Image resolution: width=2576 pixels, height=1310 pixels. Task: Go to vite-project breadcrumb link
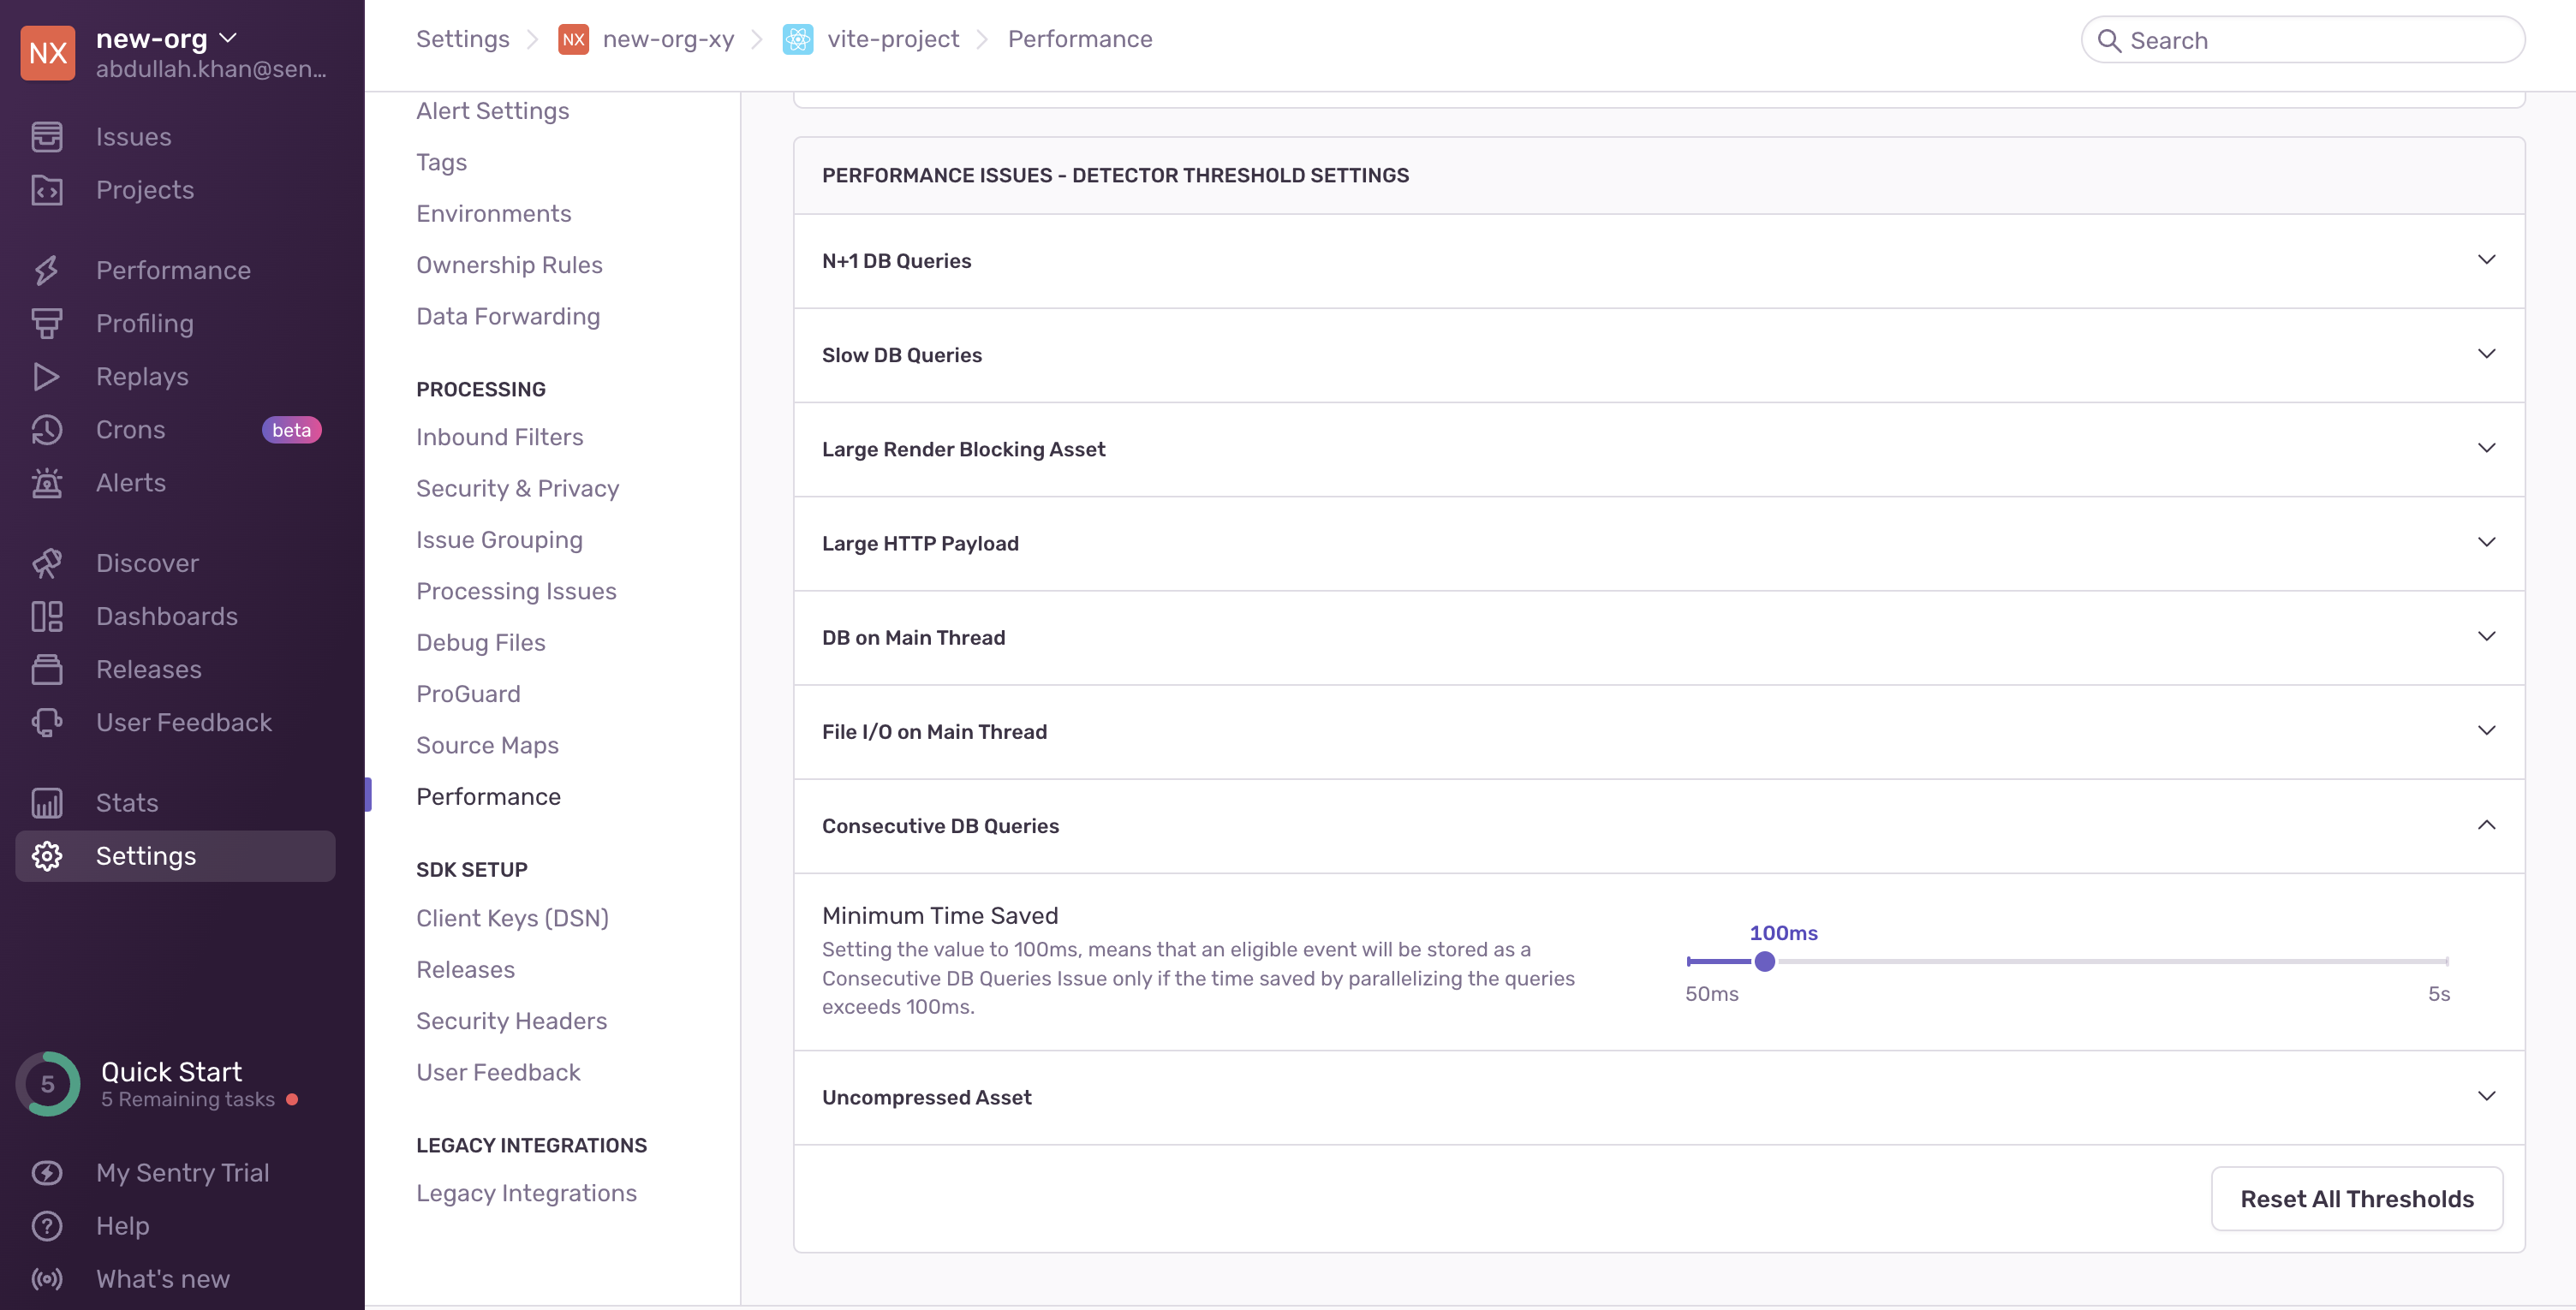pos(892,39)
